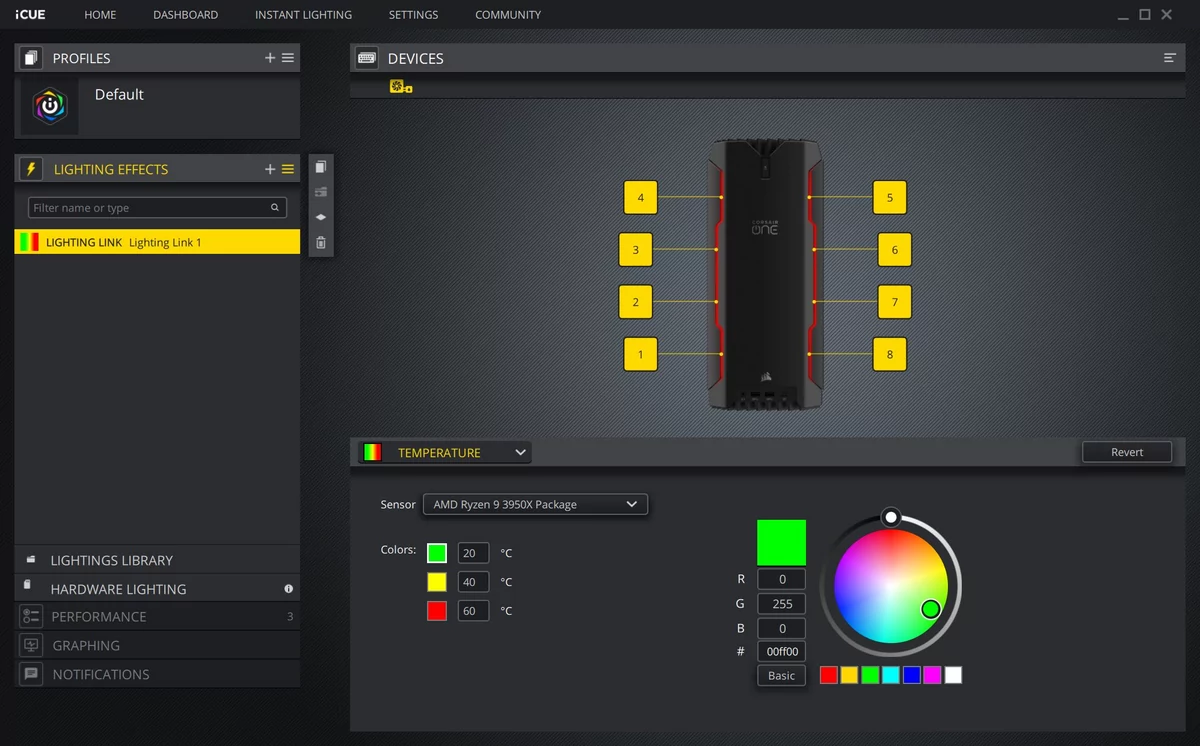The height and width of the screenshot is (746, 1200).
Task: Copy the selected lighting effect
Action: [x=320, y=167]
